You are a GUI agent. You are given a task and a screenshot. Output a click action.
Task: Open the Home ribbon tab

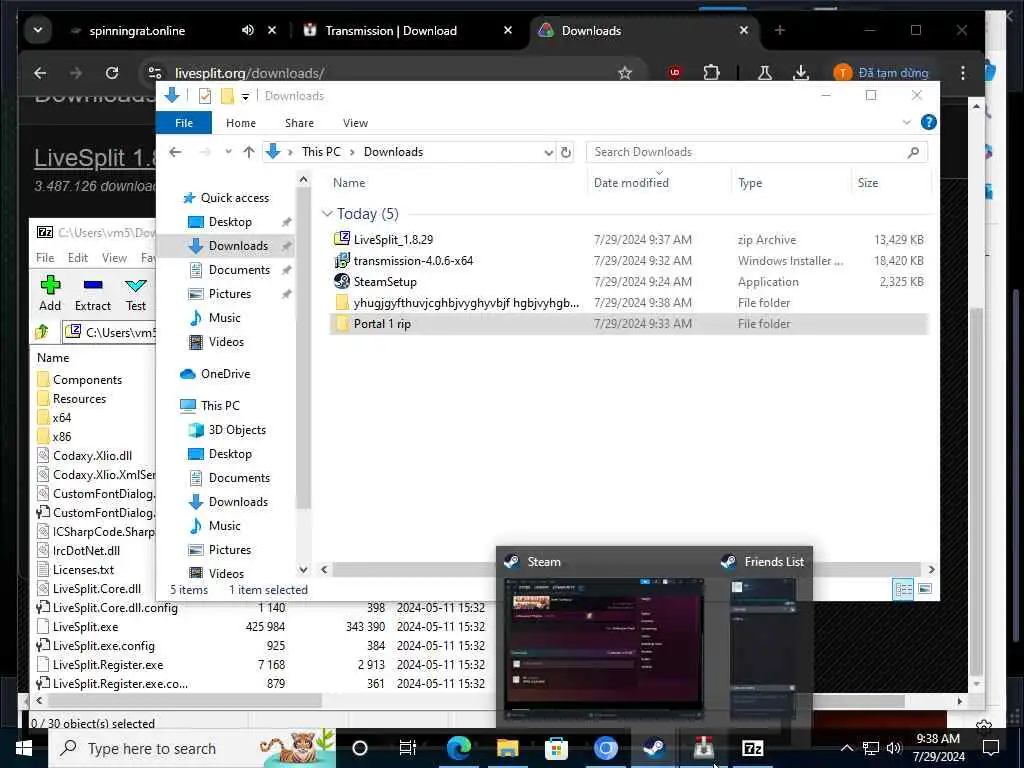241,123
